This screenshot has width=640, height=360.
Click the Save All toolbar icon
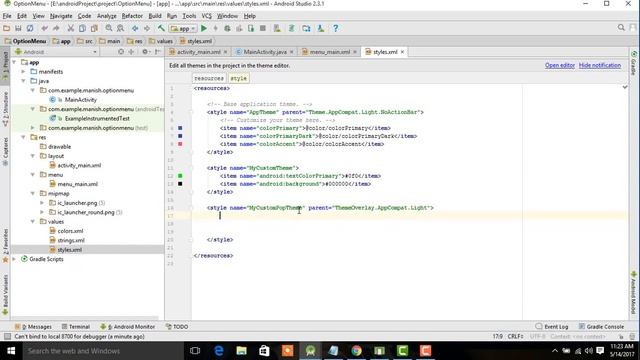(x=18, y=28)
